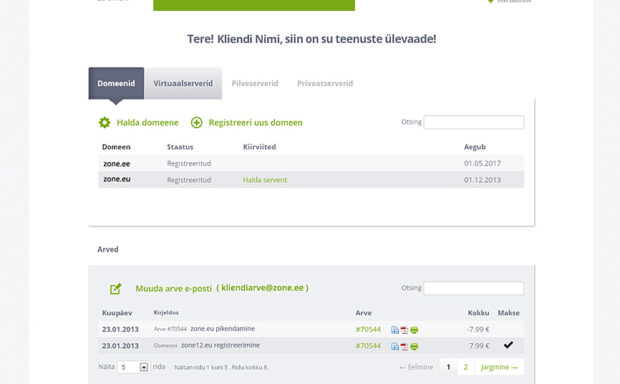This screenshot has width=620, height=384.
Task: Click the domain Otsing search field
Action: 474,122
